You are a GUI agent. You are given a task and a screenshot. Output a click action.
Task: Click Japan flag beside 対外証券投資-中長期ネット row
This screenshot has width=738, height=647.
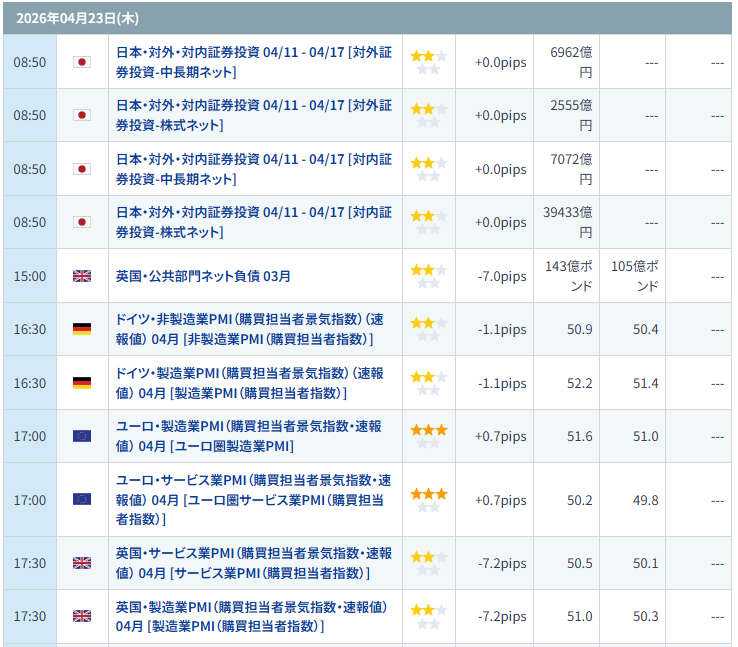(82, 62)
